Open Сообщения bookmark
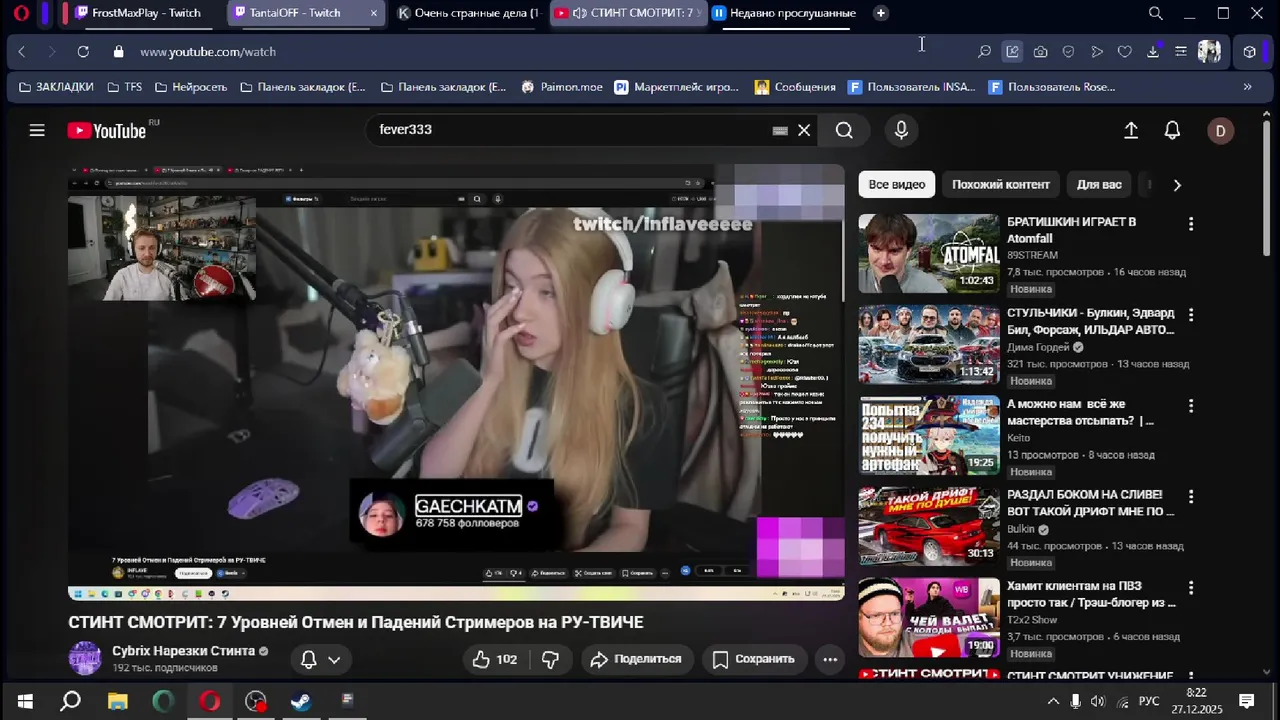 point(795,87)
